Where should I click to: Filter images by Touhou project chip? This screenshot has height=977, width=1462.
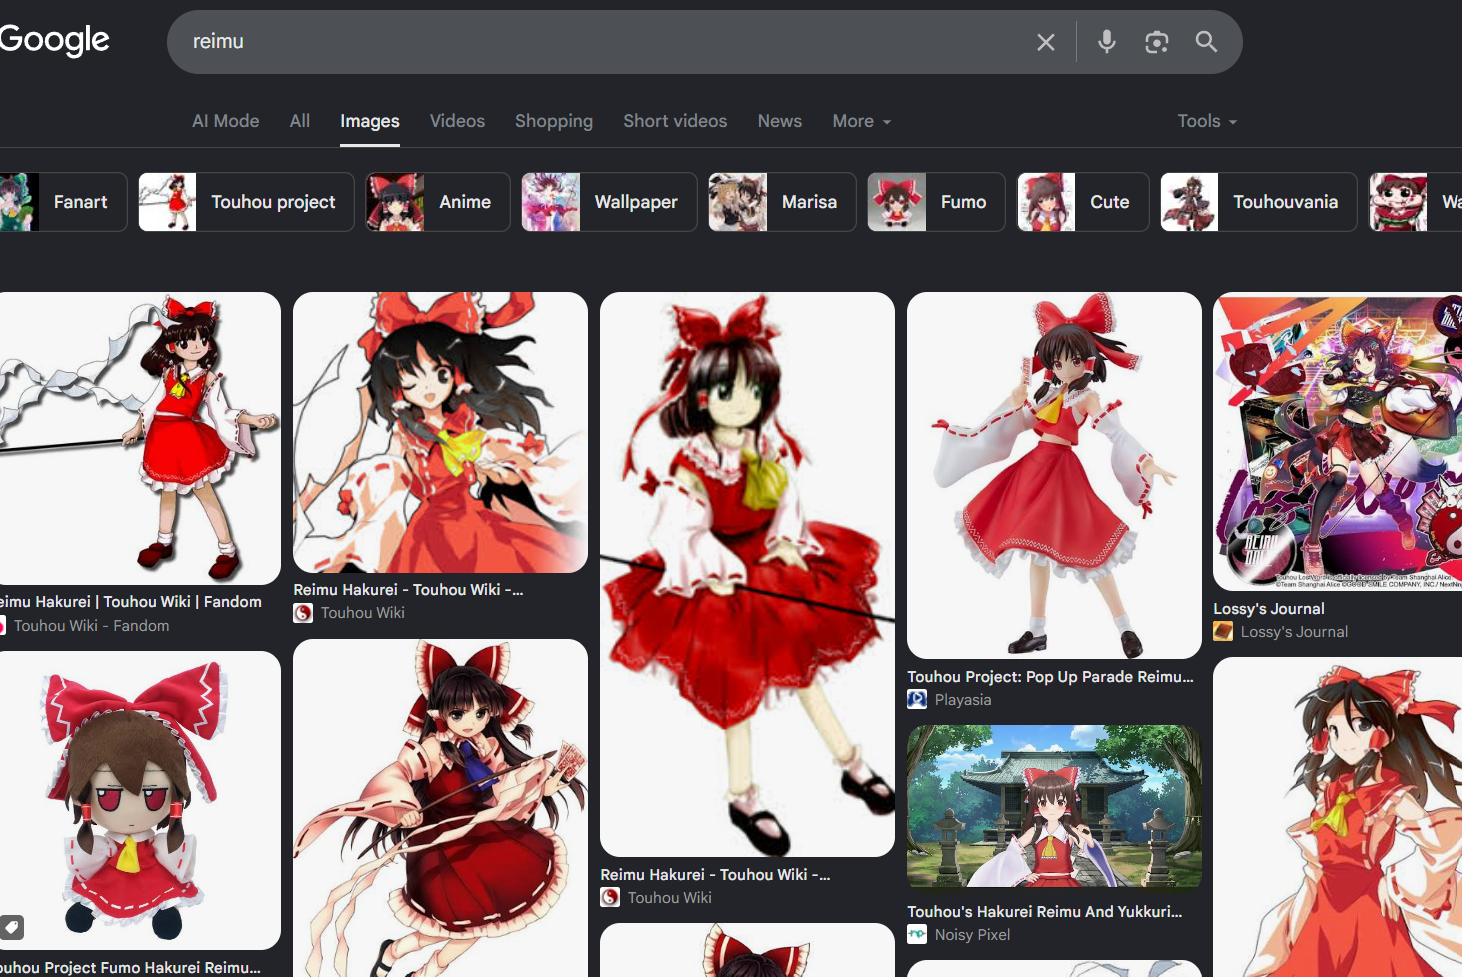coord(246,202)
